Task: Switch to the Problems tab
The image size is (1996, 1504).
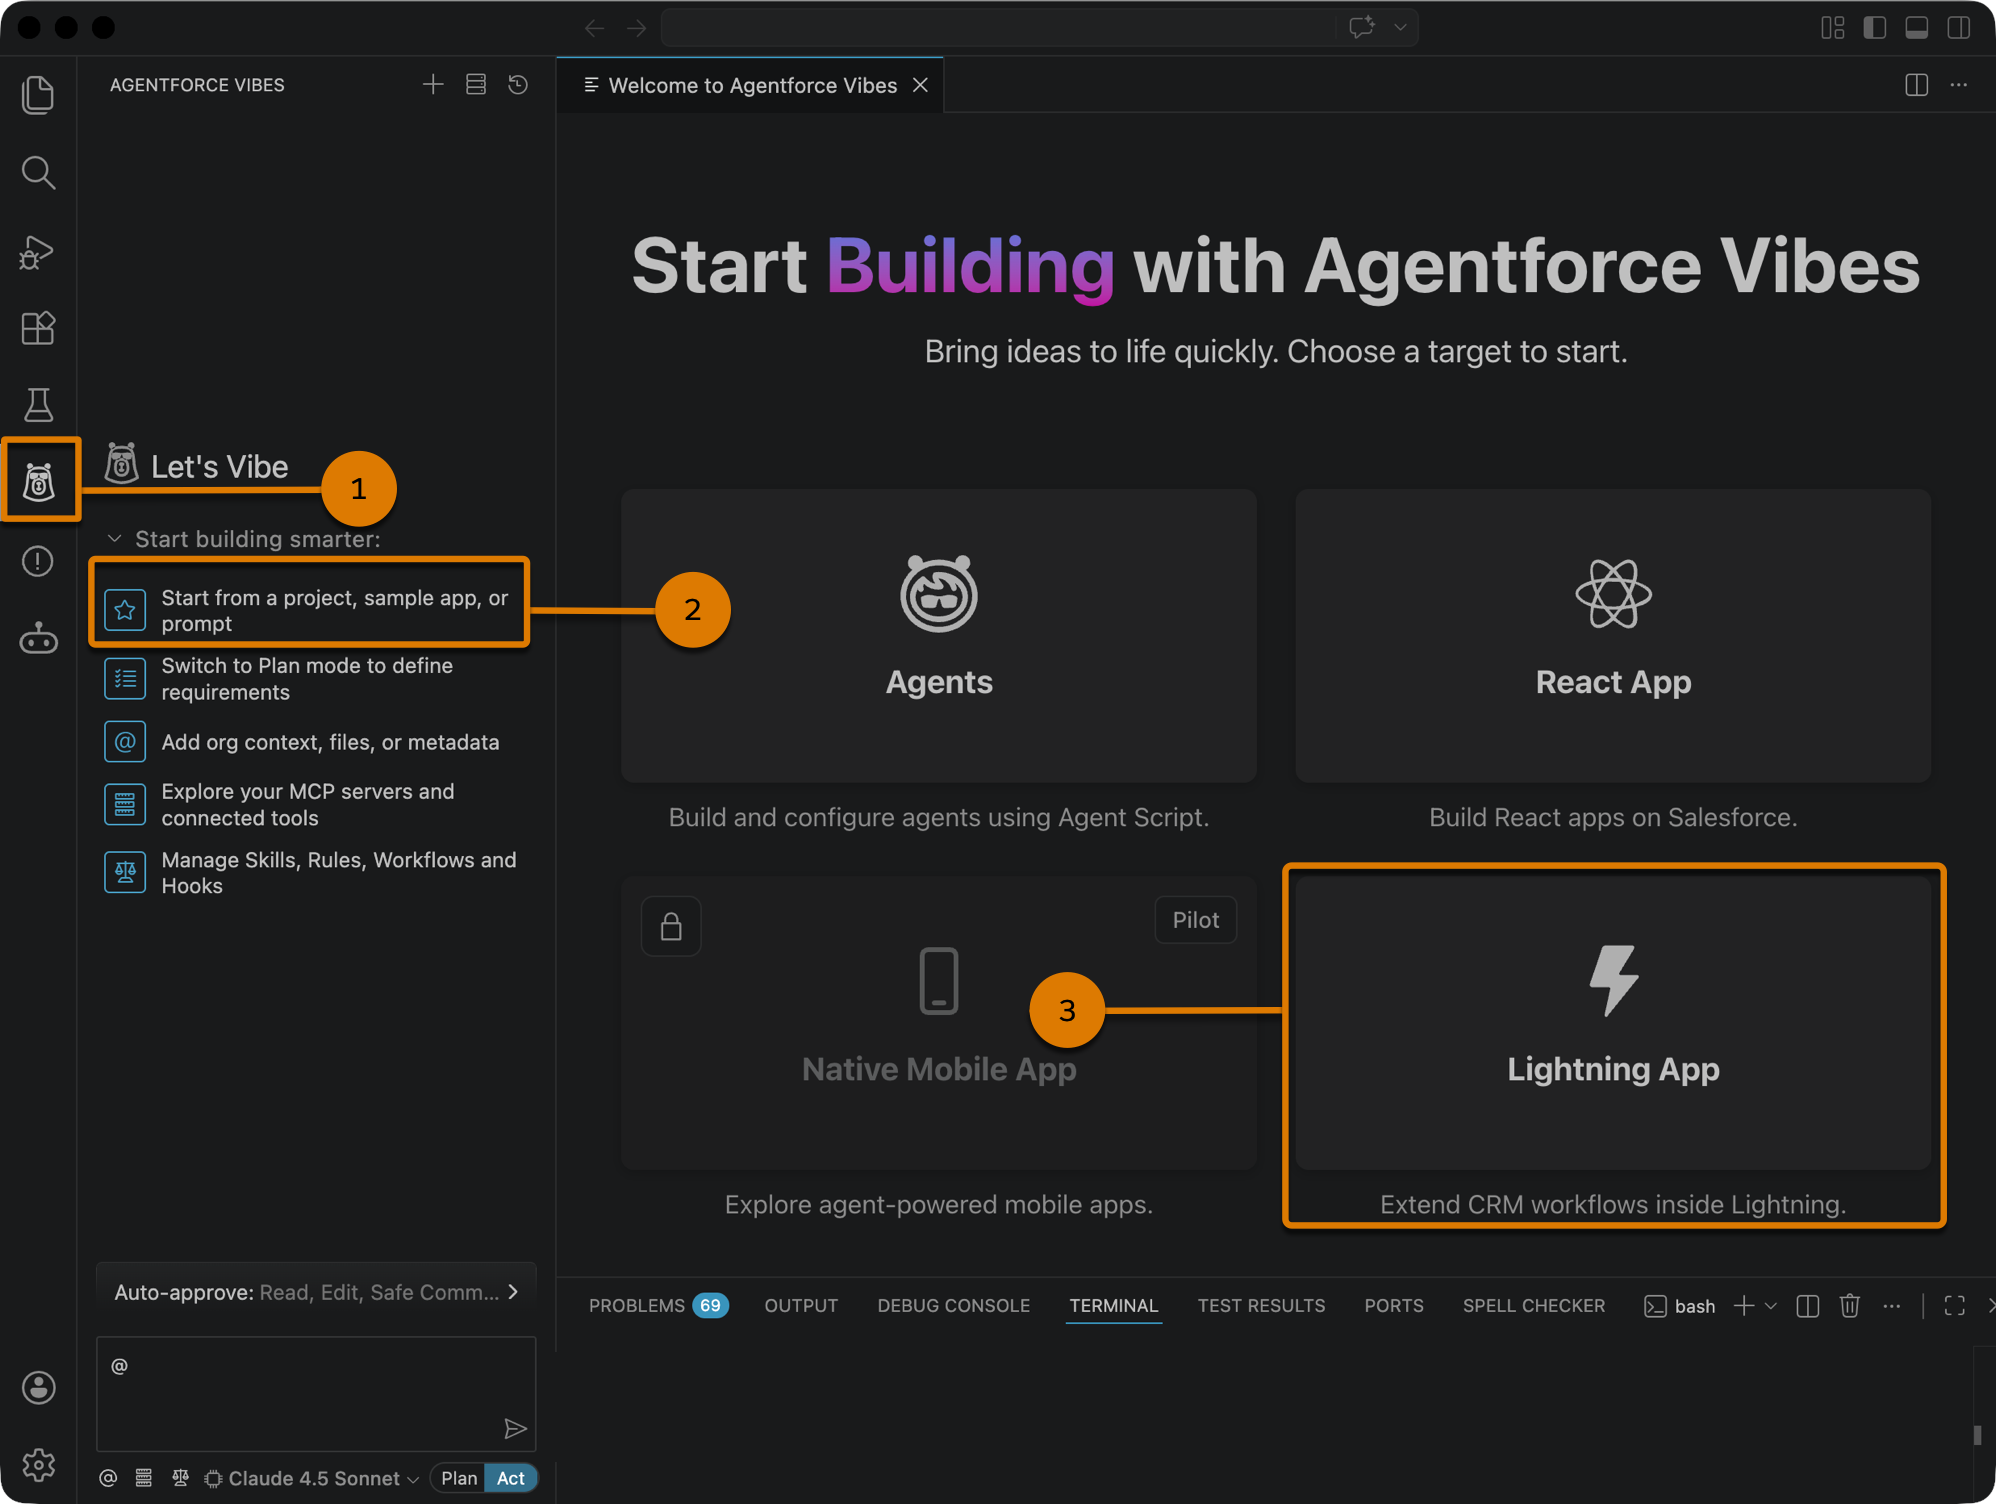Action: 658,1306
